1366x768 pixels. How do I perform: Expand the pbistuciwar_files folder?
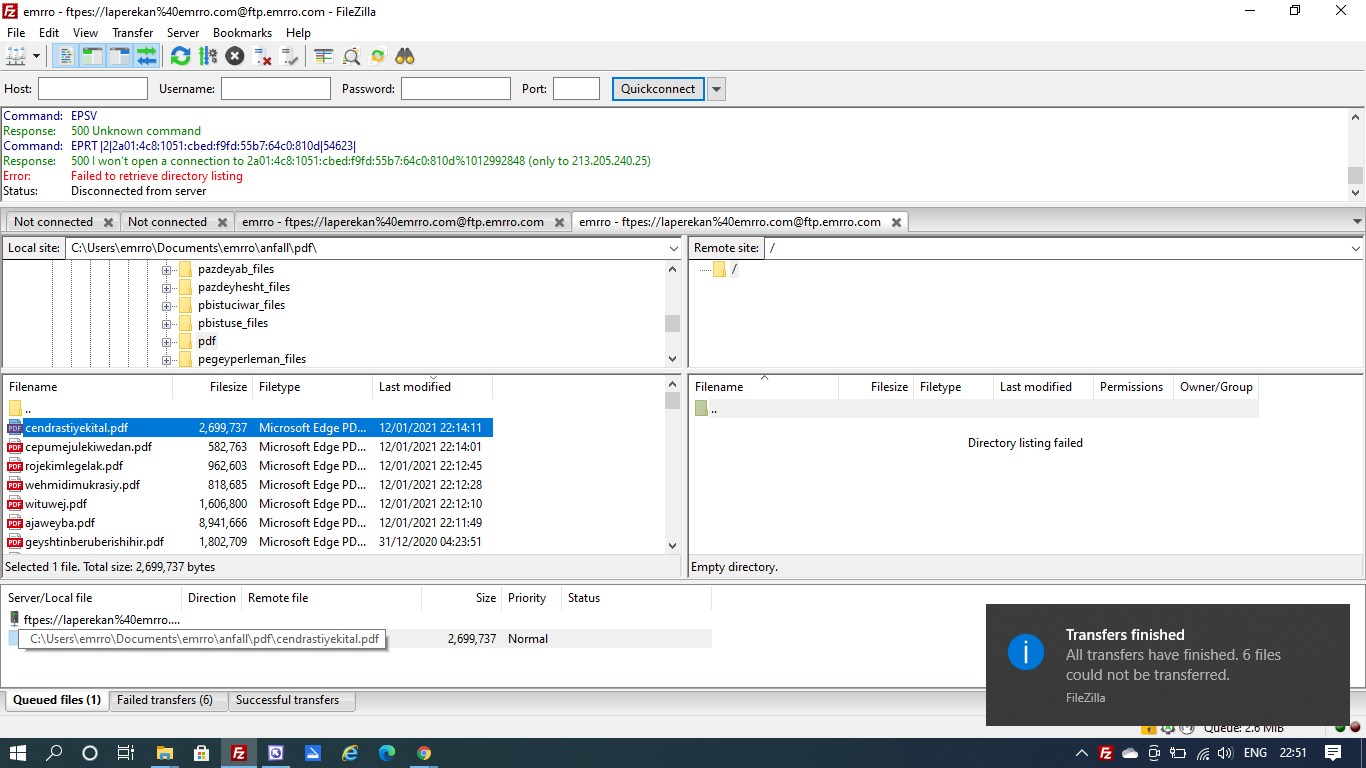tap(167, 305)
